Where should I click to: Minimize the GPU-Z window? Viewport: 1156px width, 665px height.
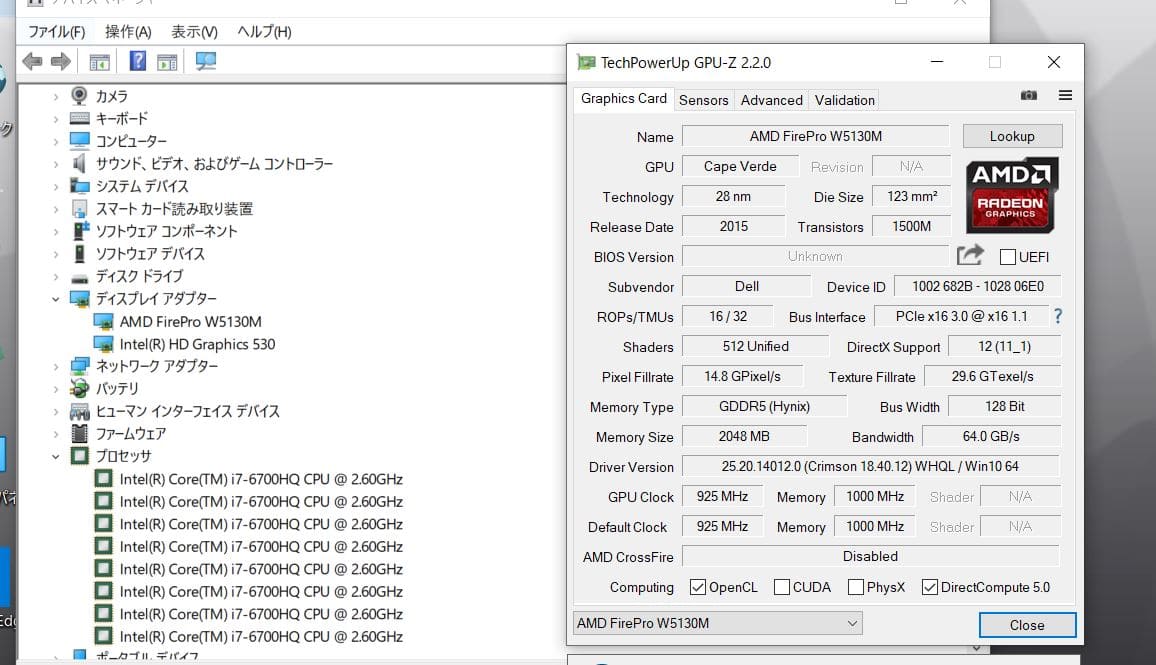coord(937,62)
